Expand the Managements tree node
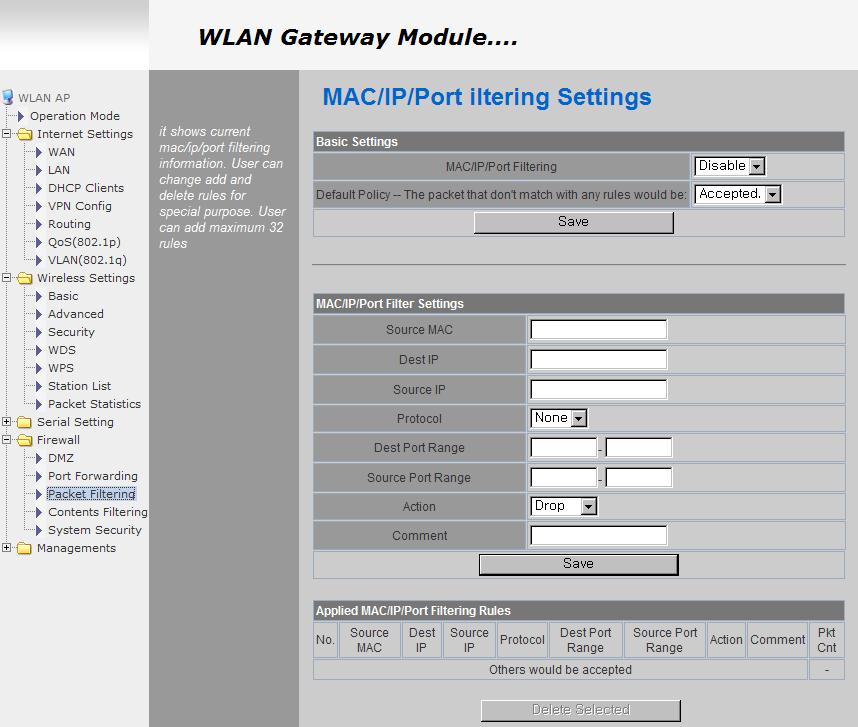The height and width of the screenshot is (727, 858). coord(7,548)
